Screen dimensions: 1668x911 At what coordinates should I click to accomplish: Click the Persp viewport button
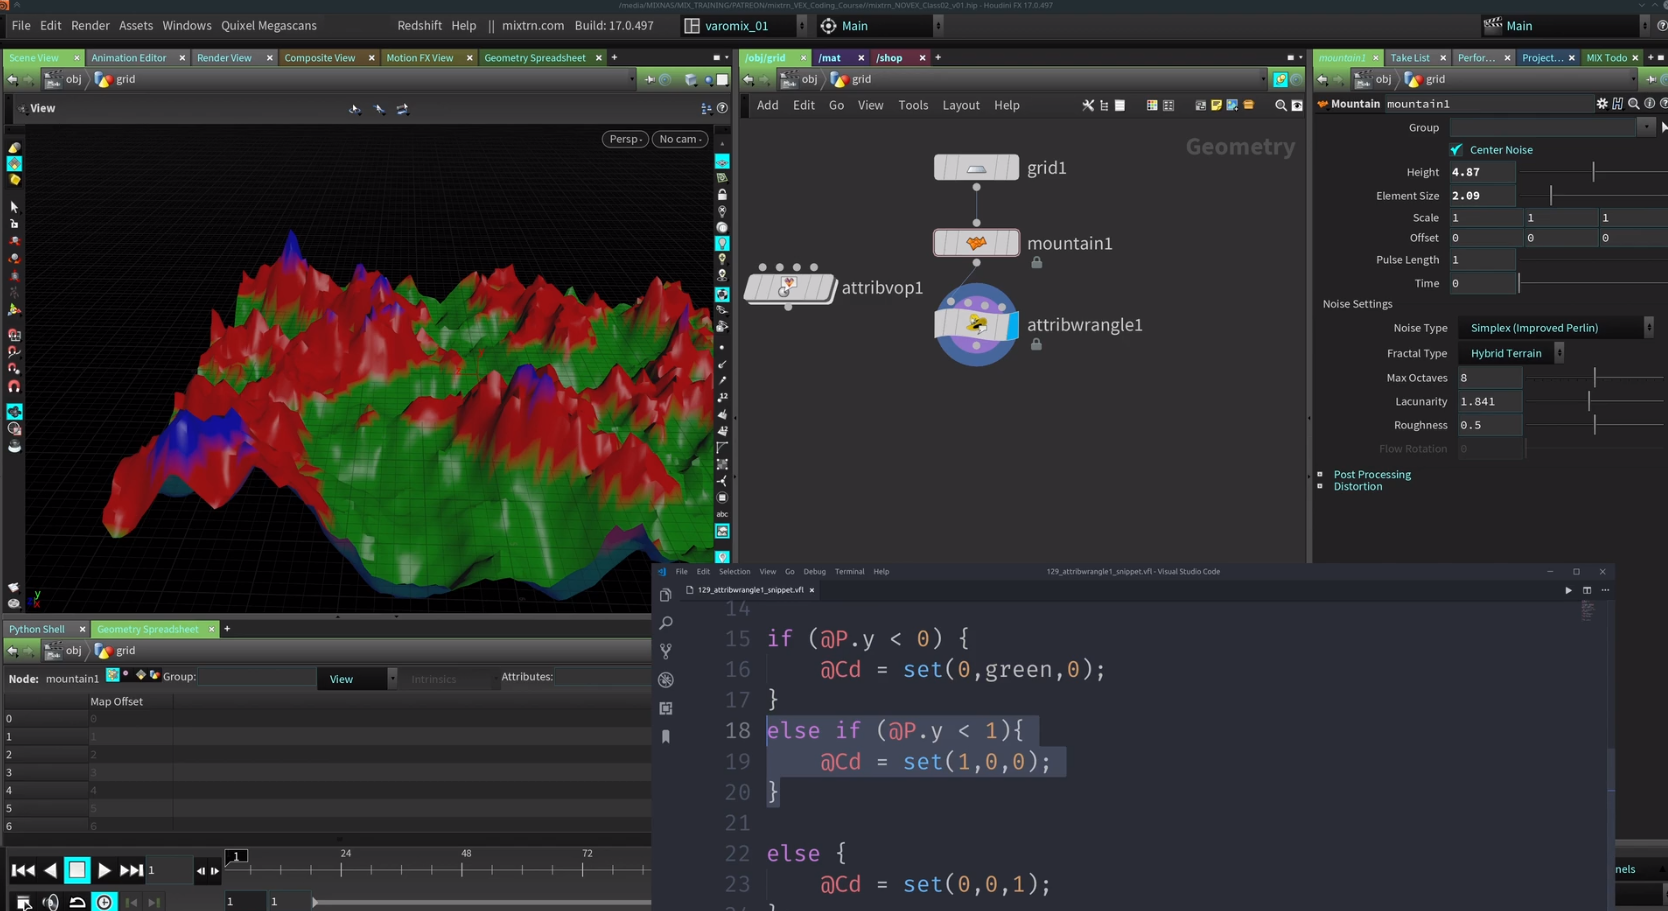pyautogui.click(x=625, y=139)
